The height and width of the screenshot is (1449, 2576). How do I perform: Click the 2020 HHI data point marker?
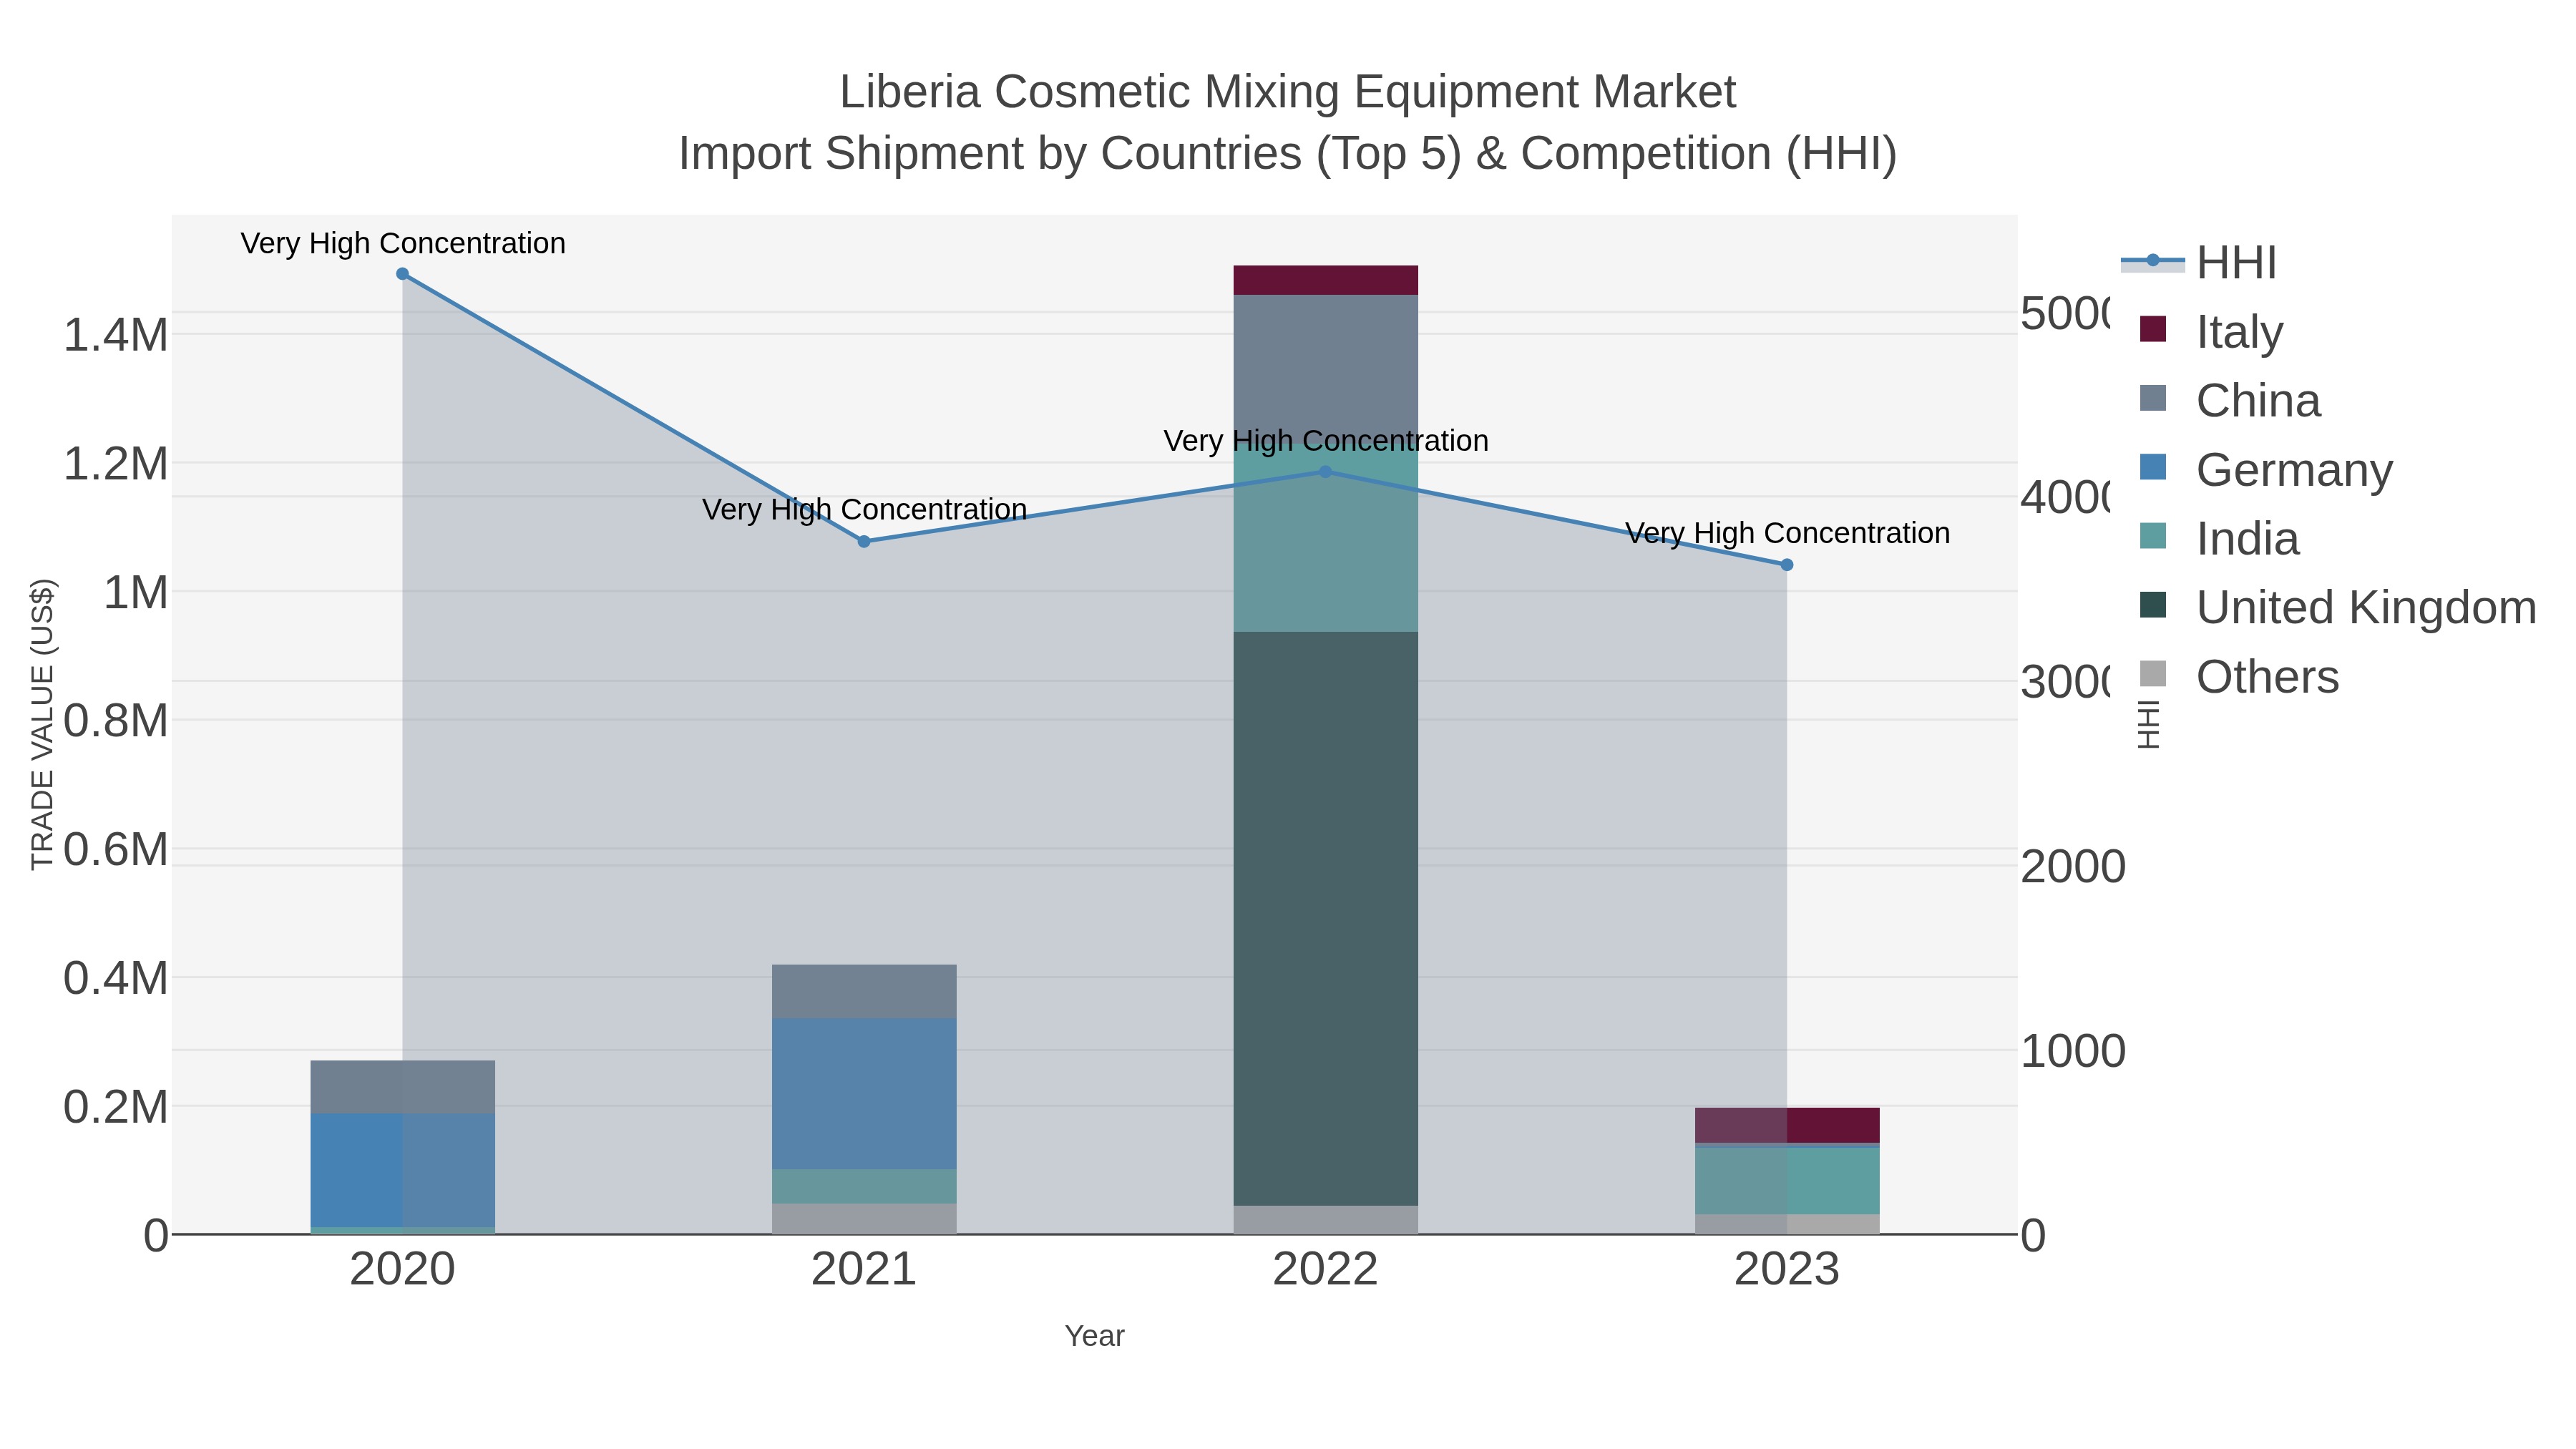[x=402, y=273]
